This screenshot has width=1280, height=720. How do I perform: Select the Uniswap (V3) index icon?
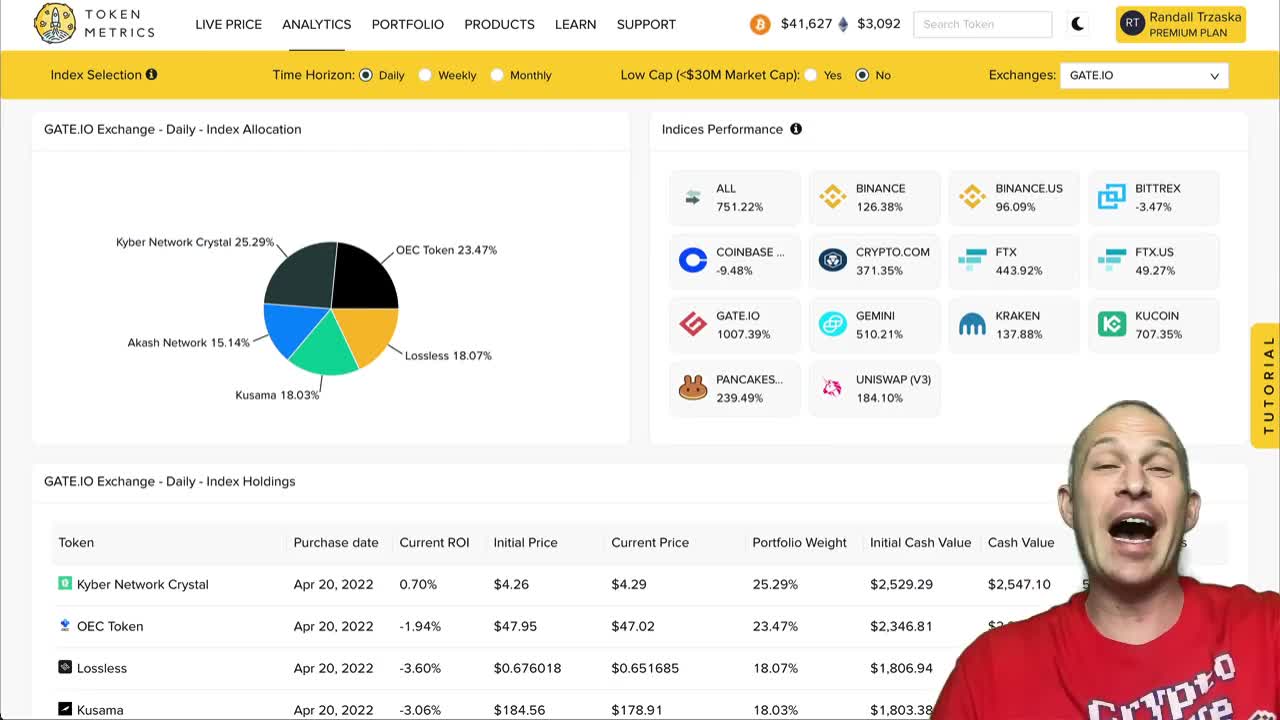pyautogui.click(x=832, y=388)
